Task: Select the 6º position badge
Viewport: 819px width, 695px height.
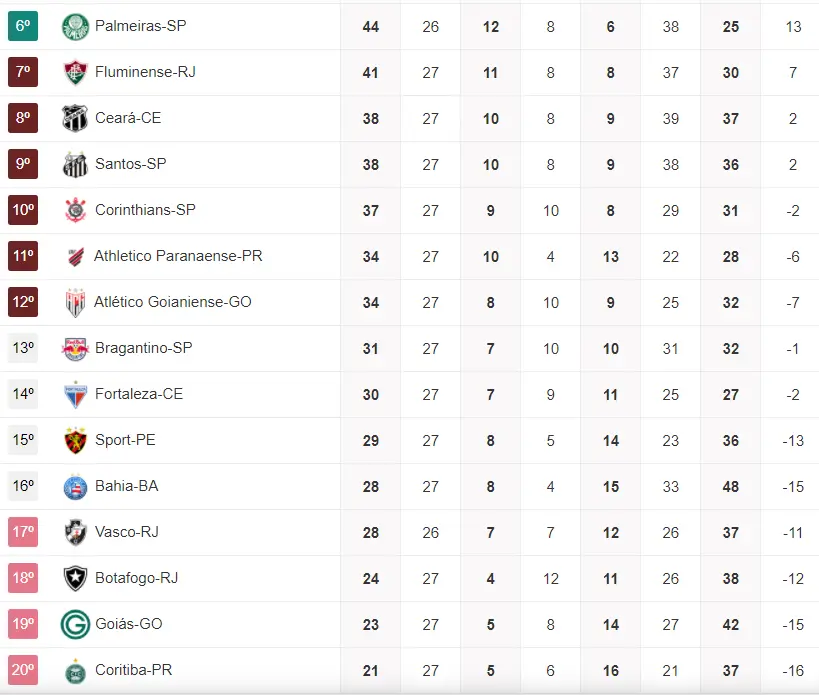Action: coord(23,26)
